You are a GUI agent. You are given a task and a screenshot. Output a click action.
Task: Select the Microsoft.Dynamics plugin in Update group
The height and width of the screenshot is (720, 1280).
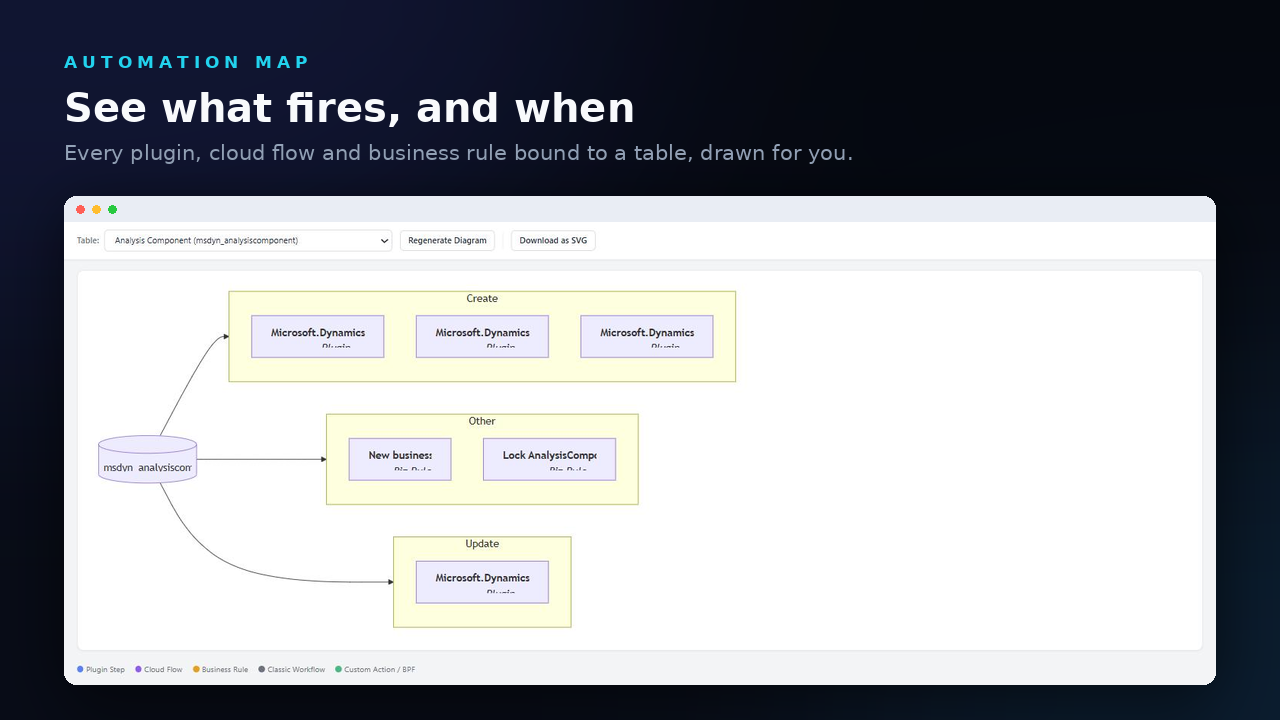tap(482, 582)
